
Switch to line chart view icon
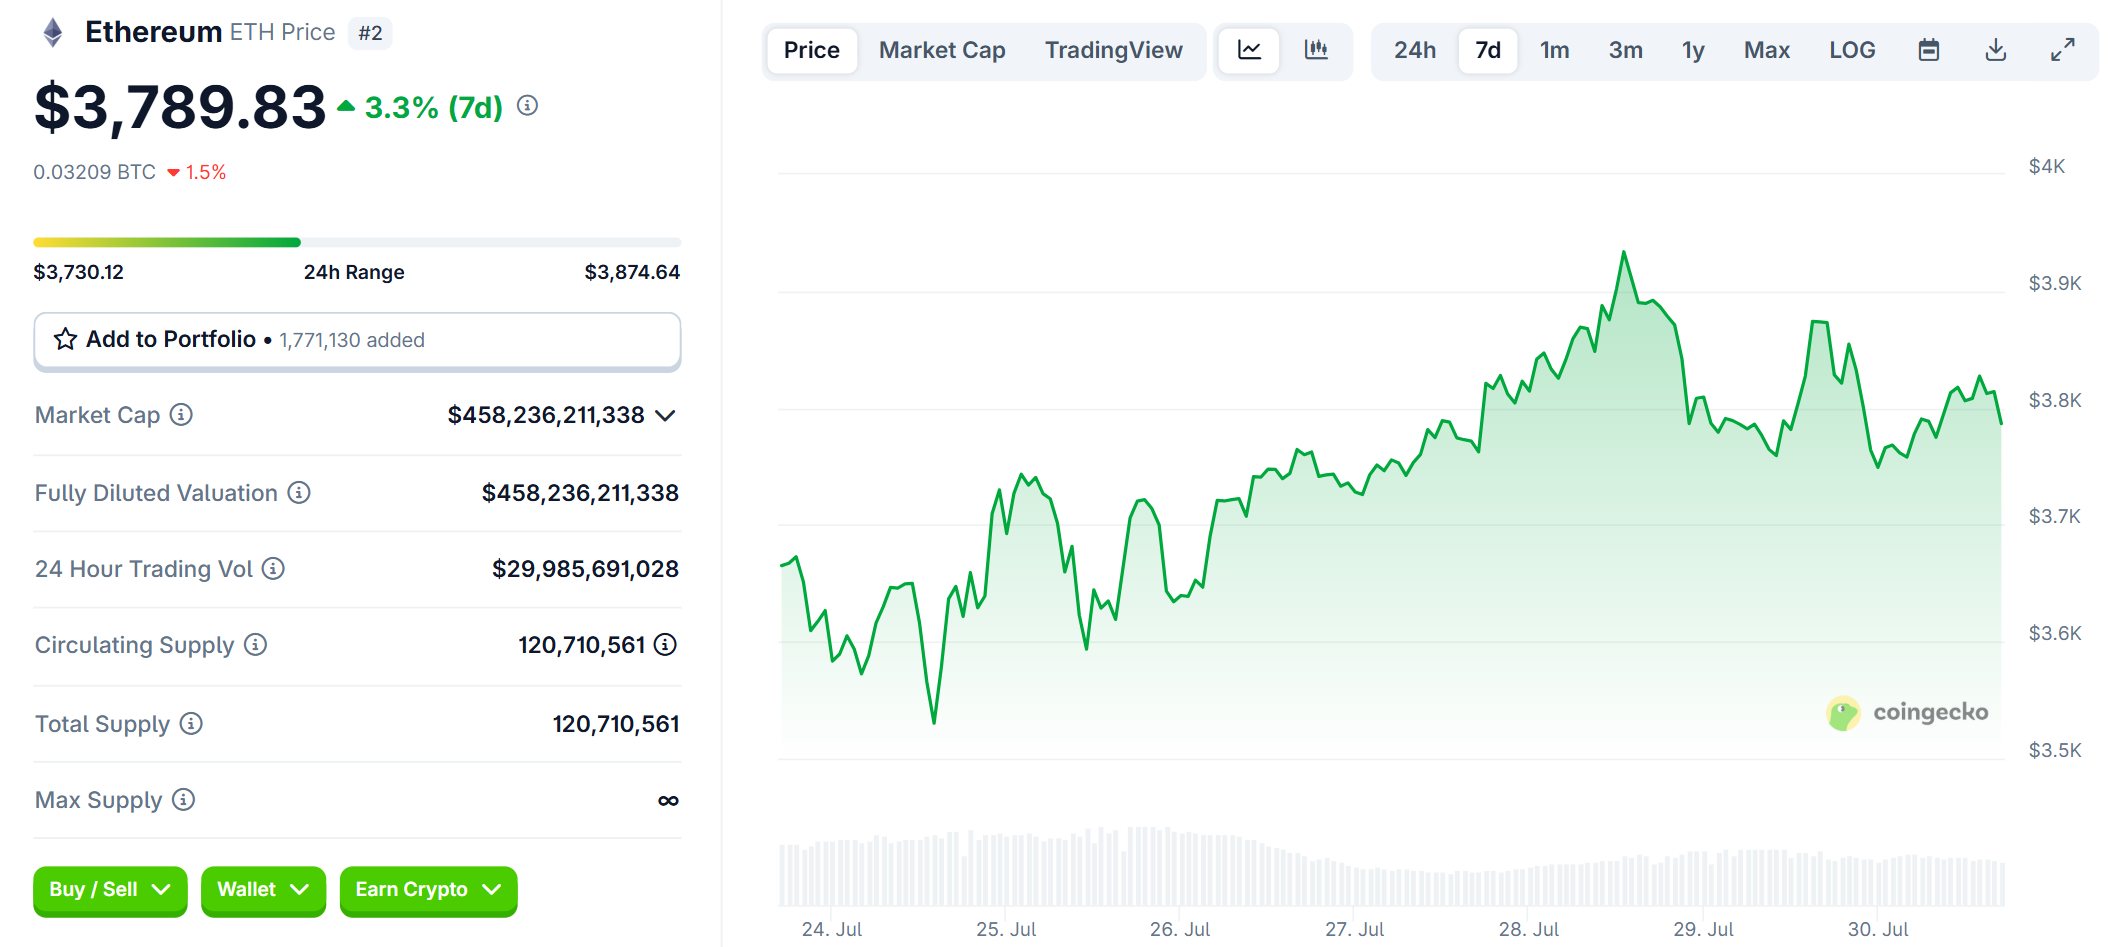pos(1249,50)
